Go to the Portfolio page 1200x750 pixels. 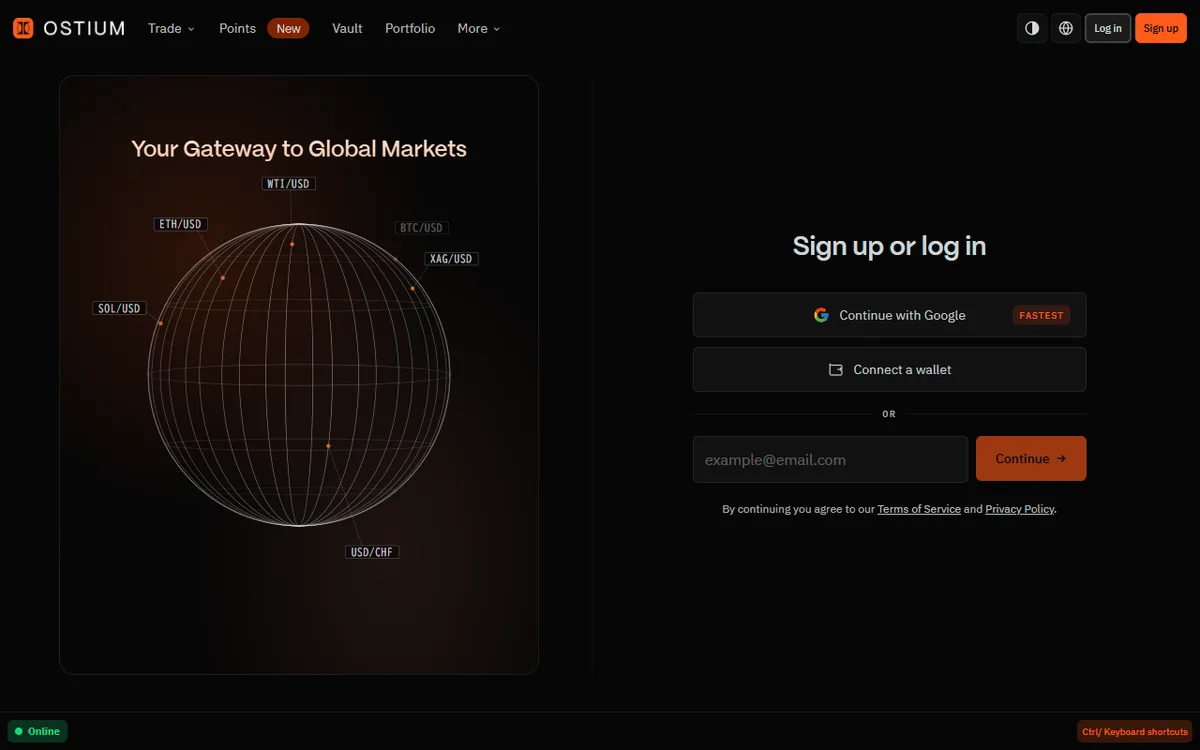410,28
